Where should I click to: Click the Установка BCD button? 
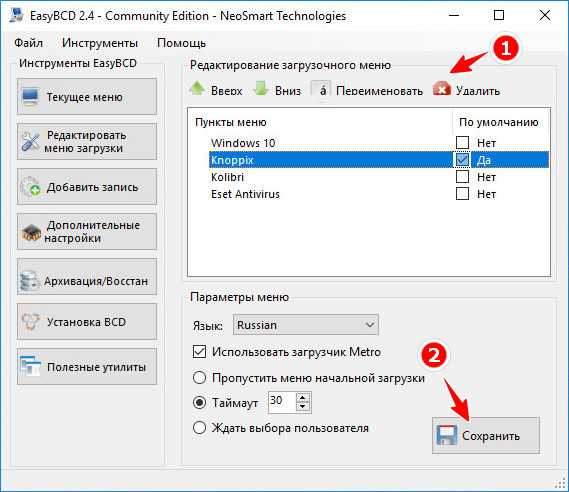pyautogui.click(x=87, y=321)
